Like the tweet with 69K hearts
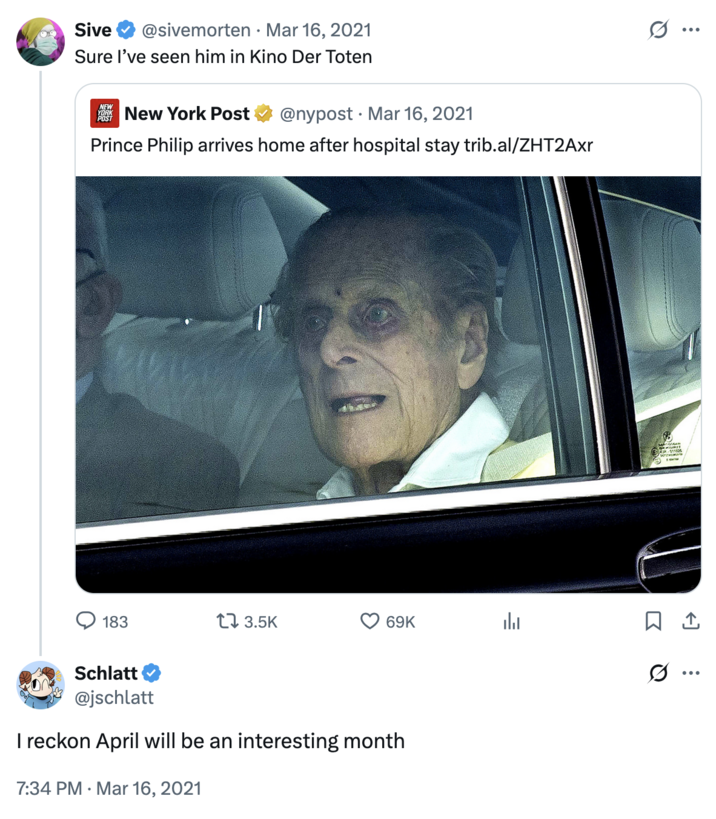716x819 pixels. 370,621
